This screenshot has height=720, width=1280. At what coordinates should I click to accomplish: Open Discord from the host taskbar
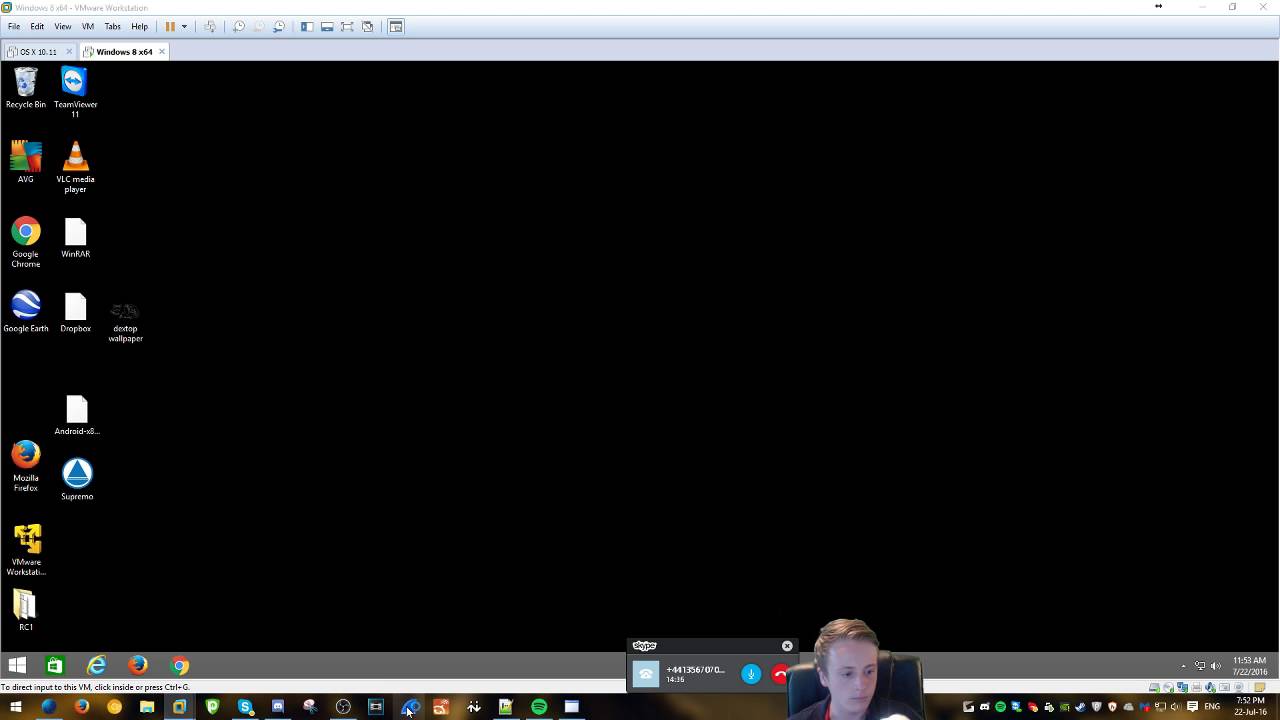pyautogui.click(x=278, y=707)
